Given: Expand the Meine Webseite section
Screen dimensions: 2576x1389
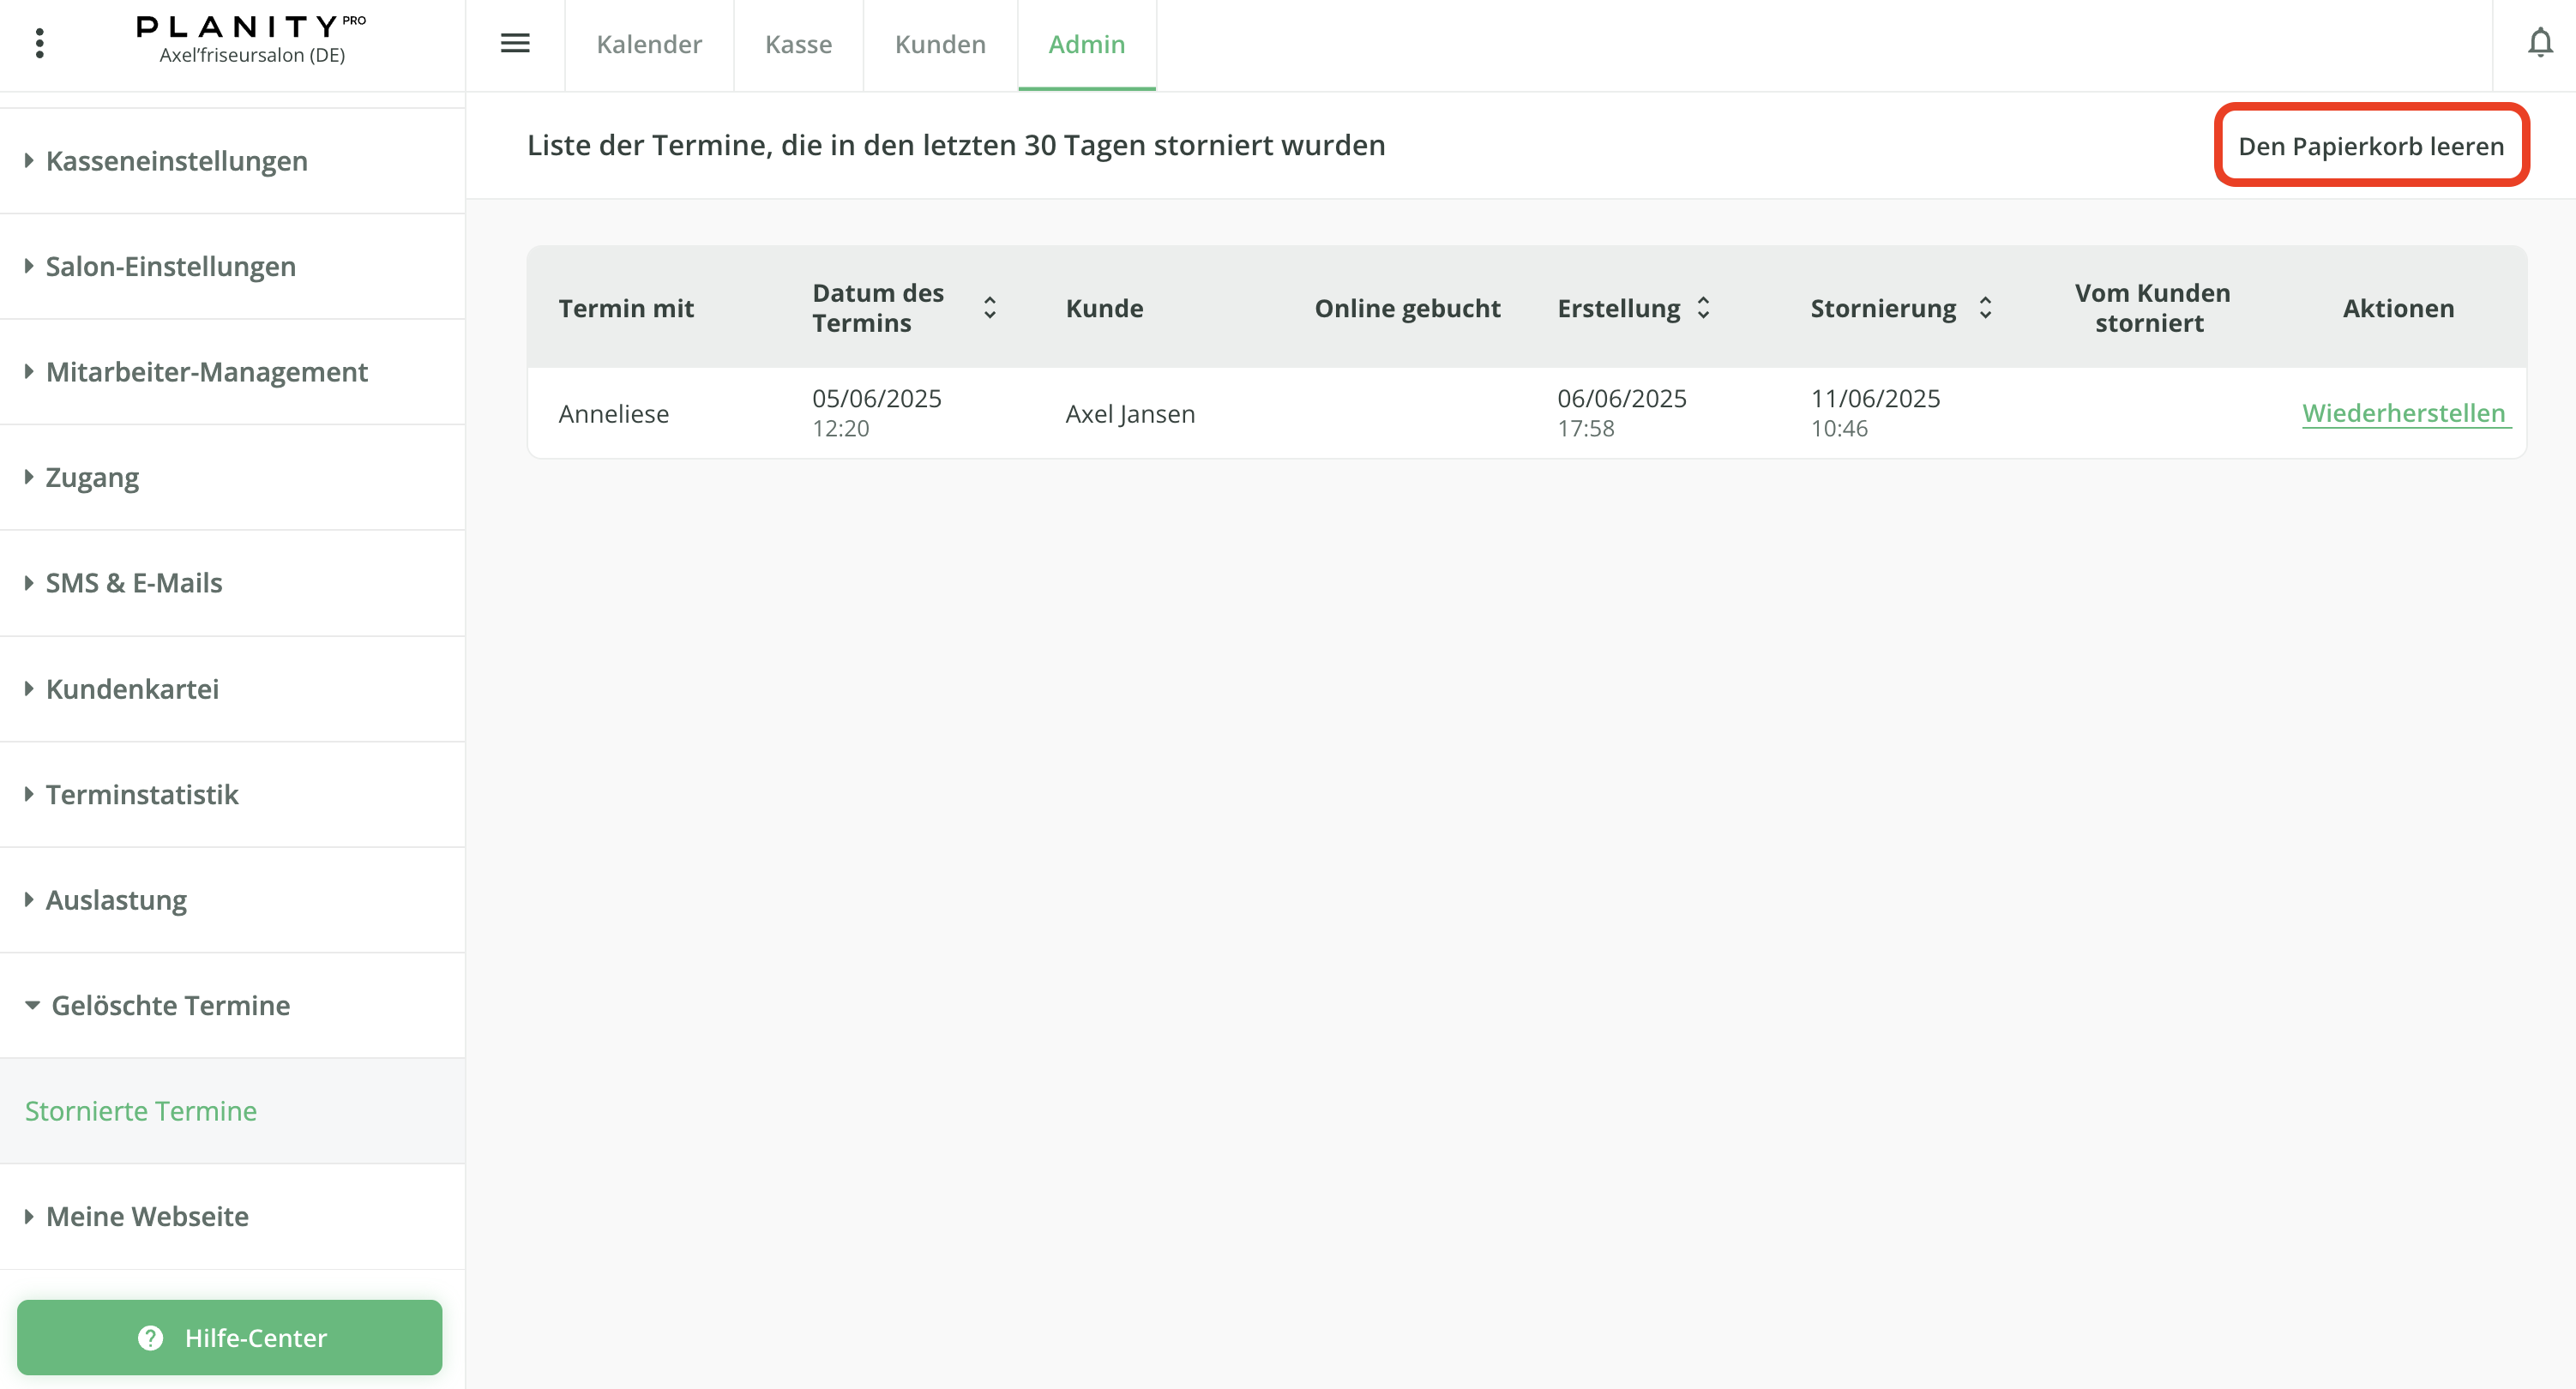Looking at the screenshot, I should click(x=146, y=1216).
